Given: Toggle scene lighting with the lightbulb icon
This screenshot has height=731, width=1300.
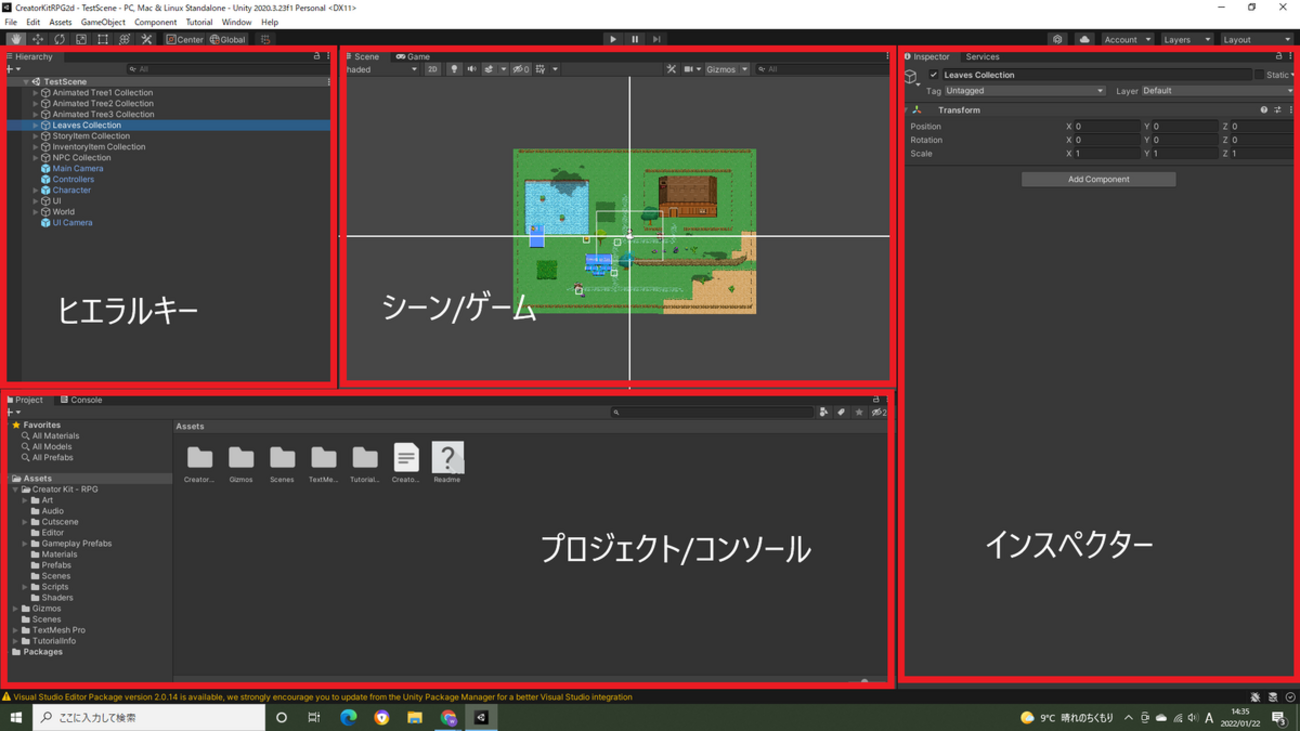Looking at the screenshot, I should pos(454,69).
